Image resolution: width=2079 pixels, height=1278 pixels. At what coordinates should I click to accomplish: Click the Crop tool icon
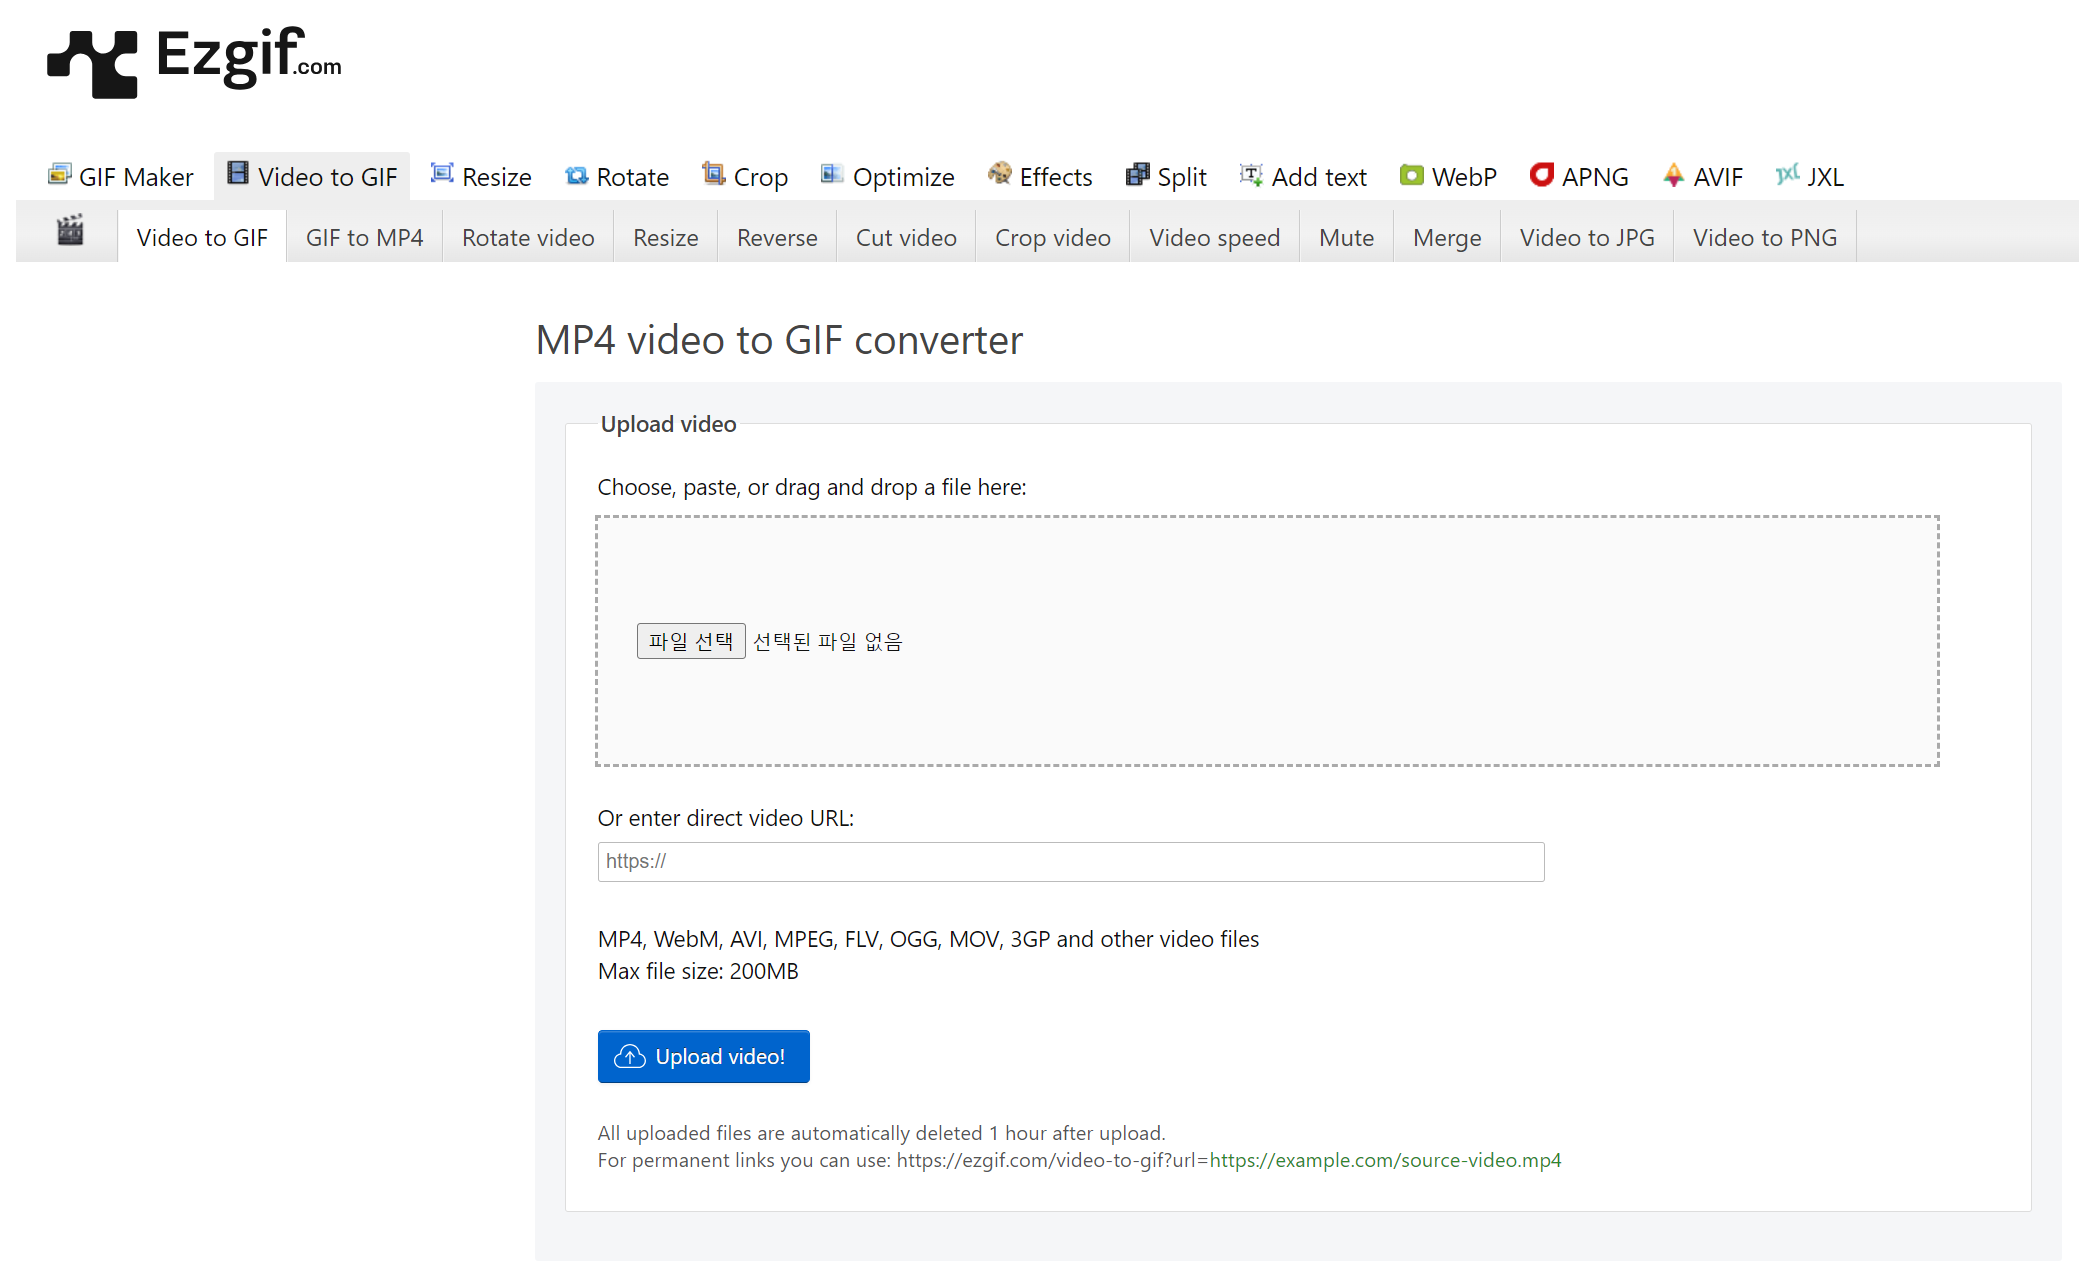click(x=713, y=174)
